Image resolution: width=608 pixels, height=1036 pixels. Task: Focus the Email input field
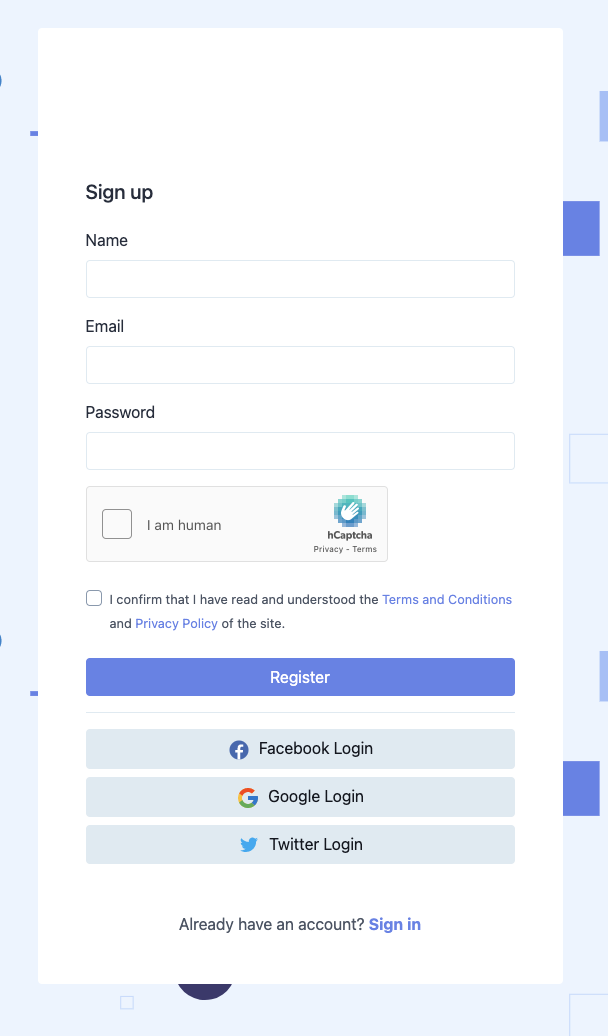pos(300,365)
